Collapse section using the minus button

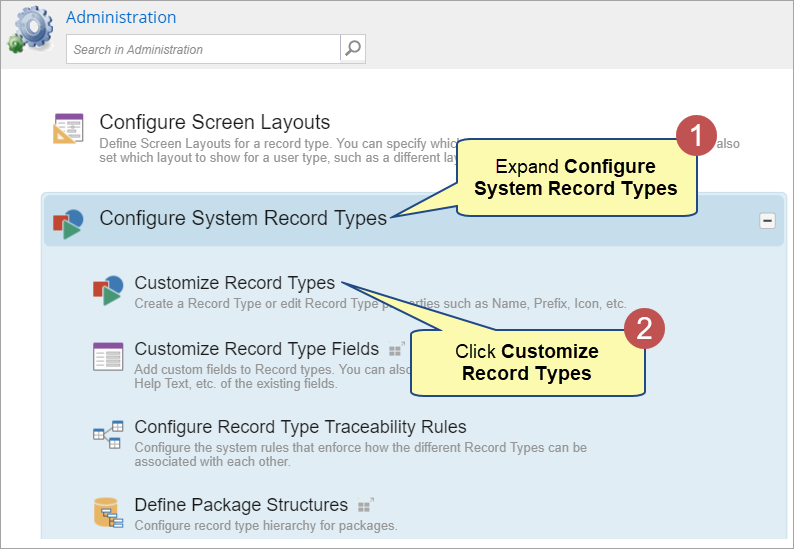(767, 221)
